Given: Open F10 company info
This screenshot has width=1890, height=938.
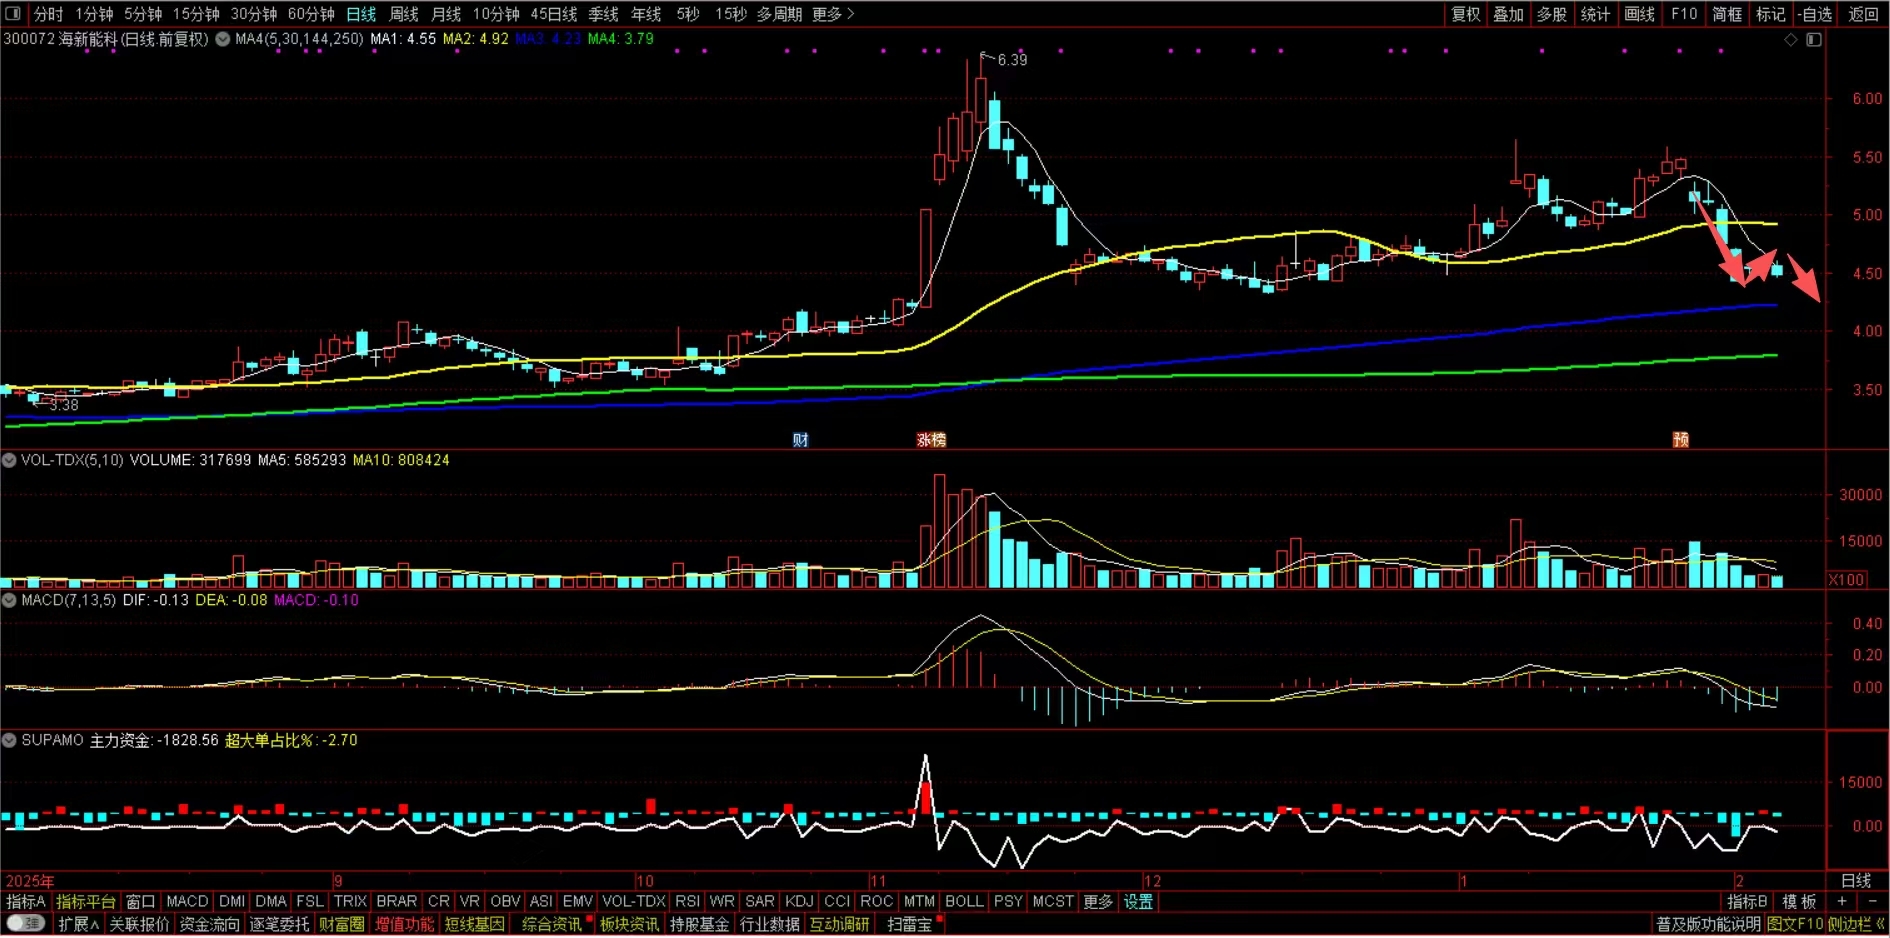Looking at the screenshot, I should click(1684, 14).
